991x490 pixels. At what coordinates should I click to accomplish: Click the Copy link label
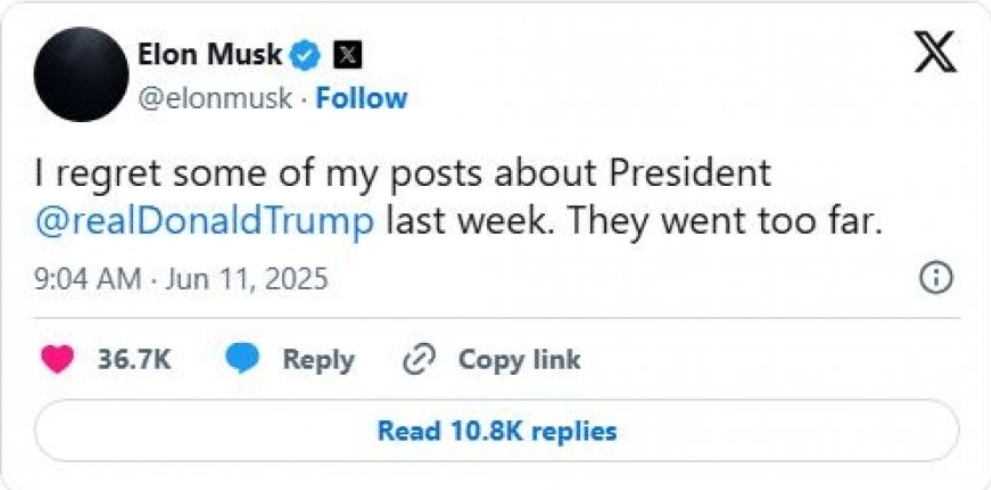coord(519,359)
